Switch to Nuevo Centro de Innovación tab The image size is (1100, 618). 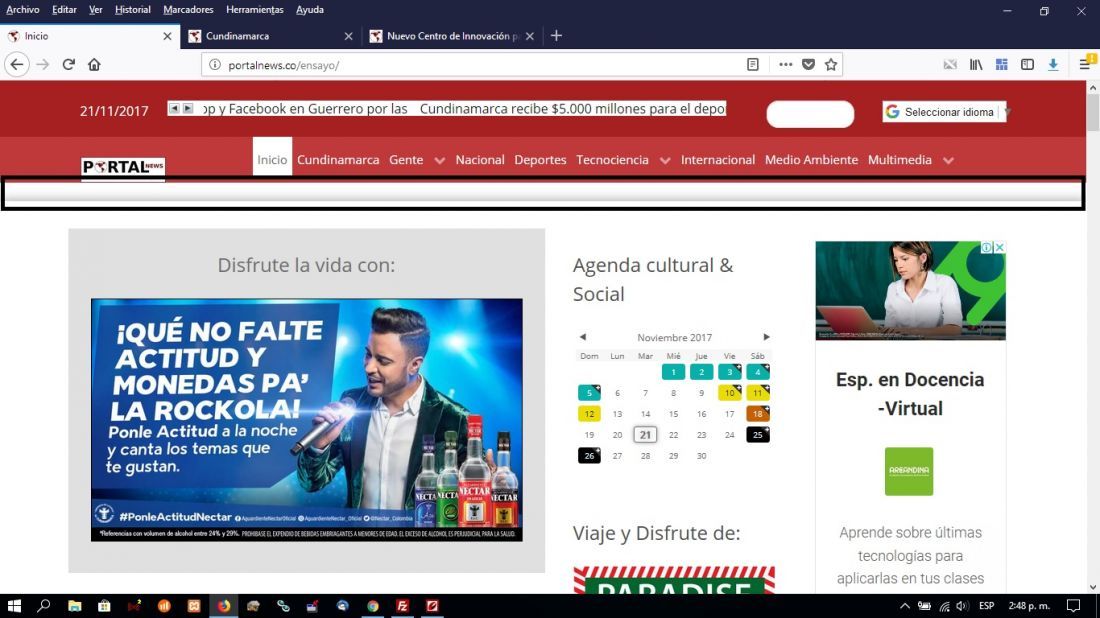tap(452, 36)
